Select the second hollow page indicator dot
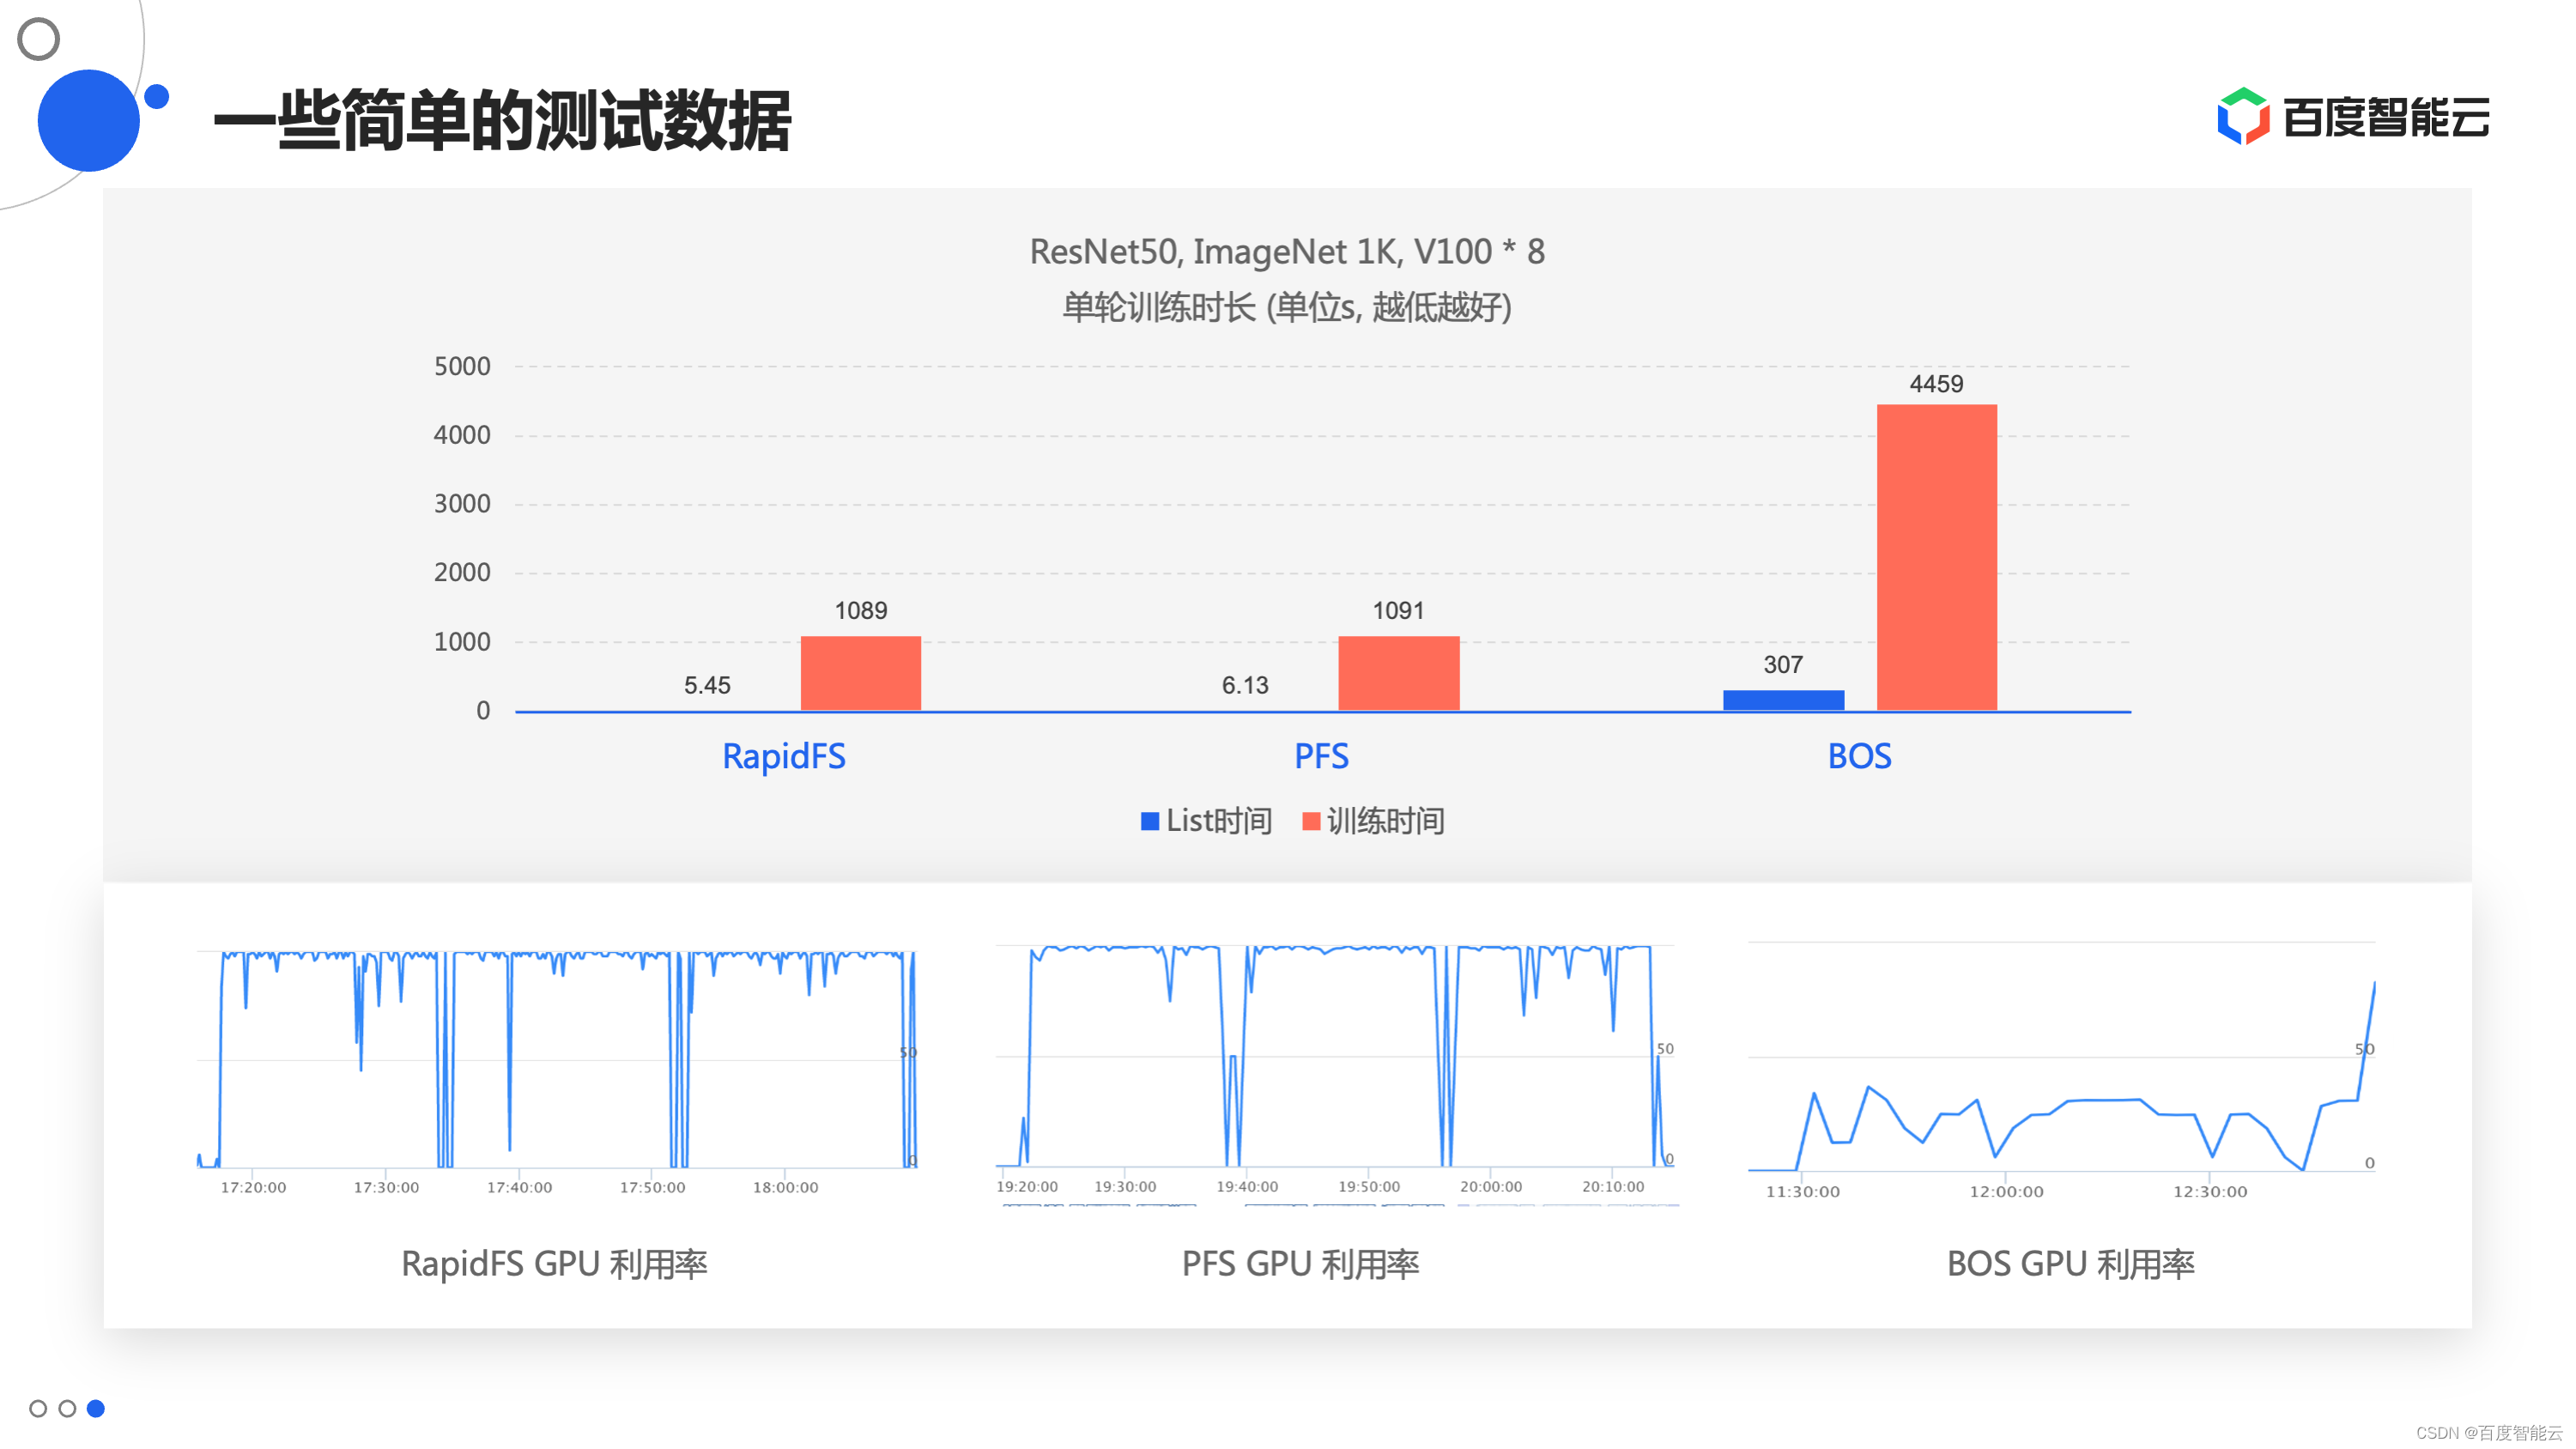2576x1449 pixels. coord(67,1408)
